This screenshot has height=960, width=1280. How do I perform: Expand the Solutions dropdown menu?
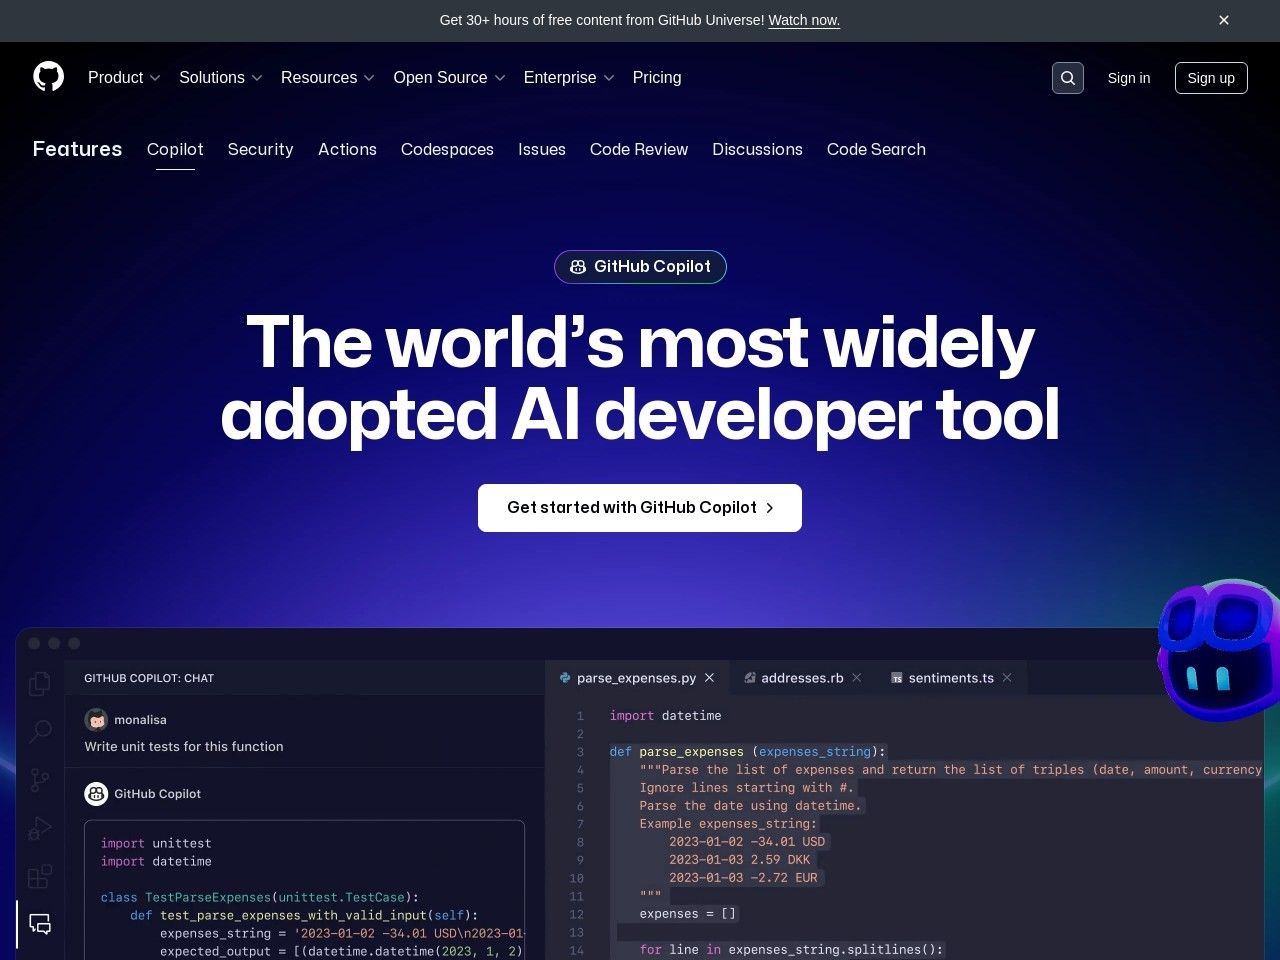(x=221, y=78)
